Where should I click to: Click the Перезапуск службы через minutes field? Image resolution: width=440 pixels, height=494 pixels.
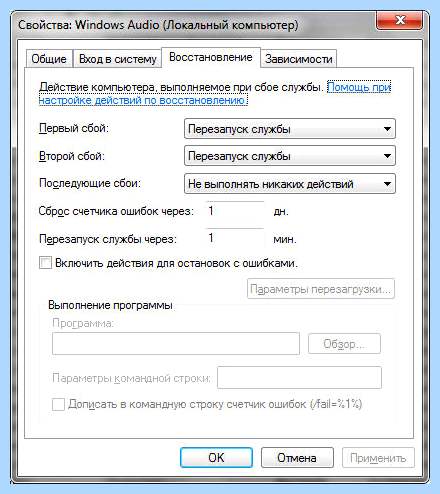(235, 238)
